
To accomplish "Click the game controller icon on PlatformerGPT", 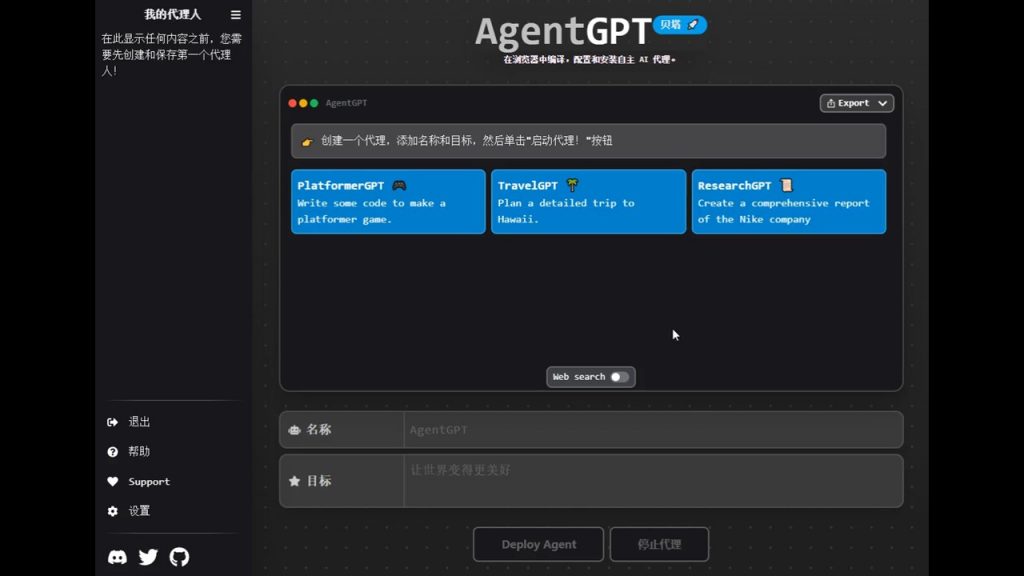I will tap(399, 185).
